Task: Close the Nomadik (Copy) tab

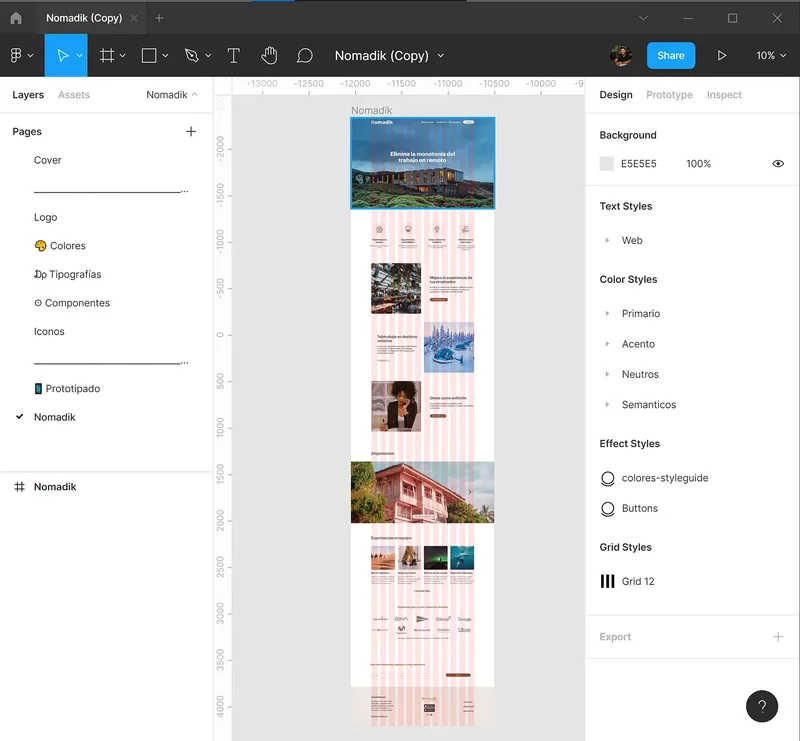Action: 134,18
